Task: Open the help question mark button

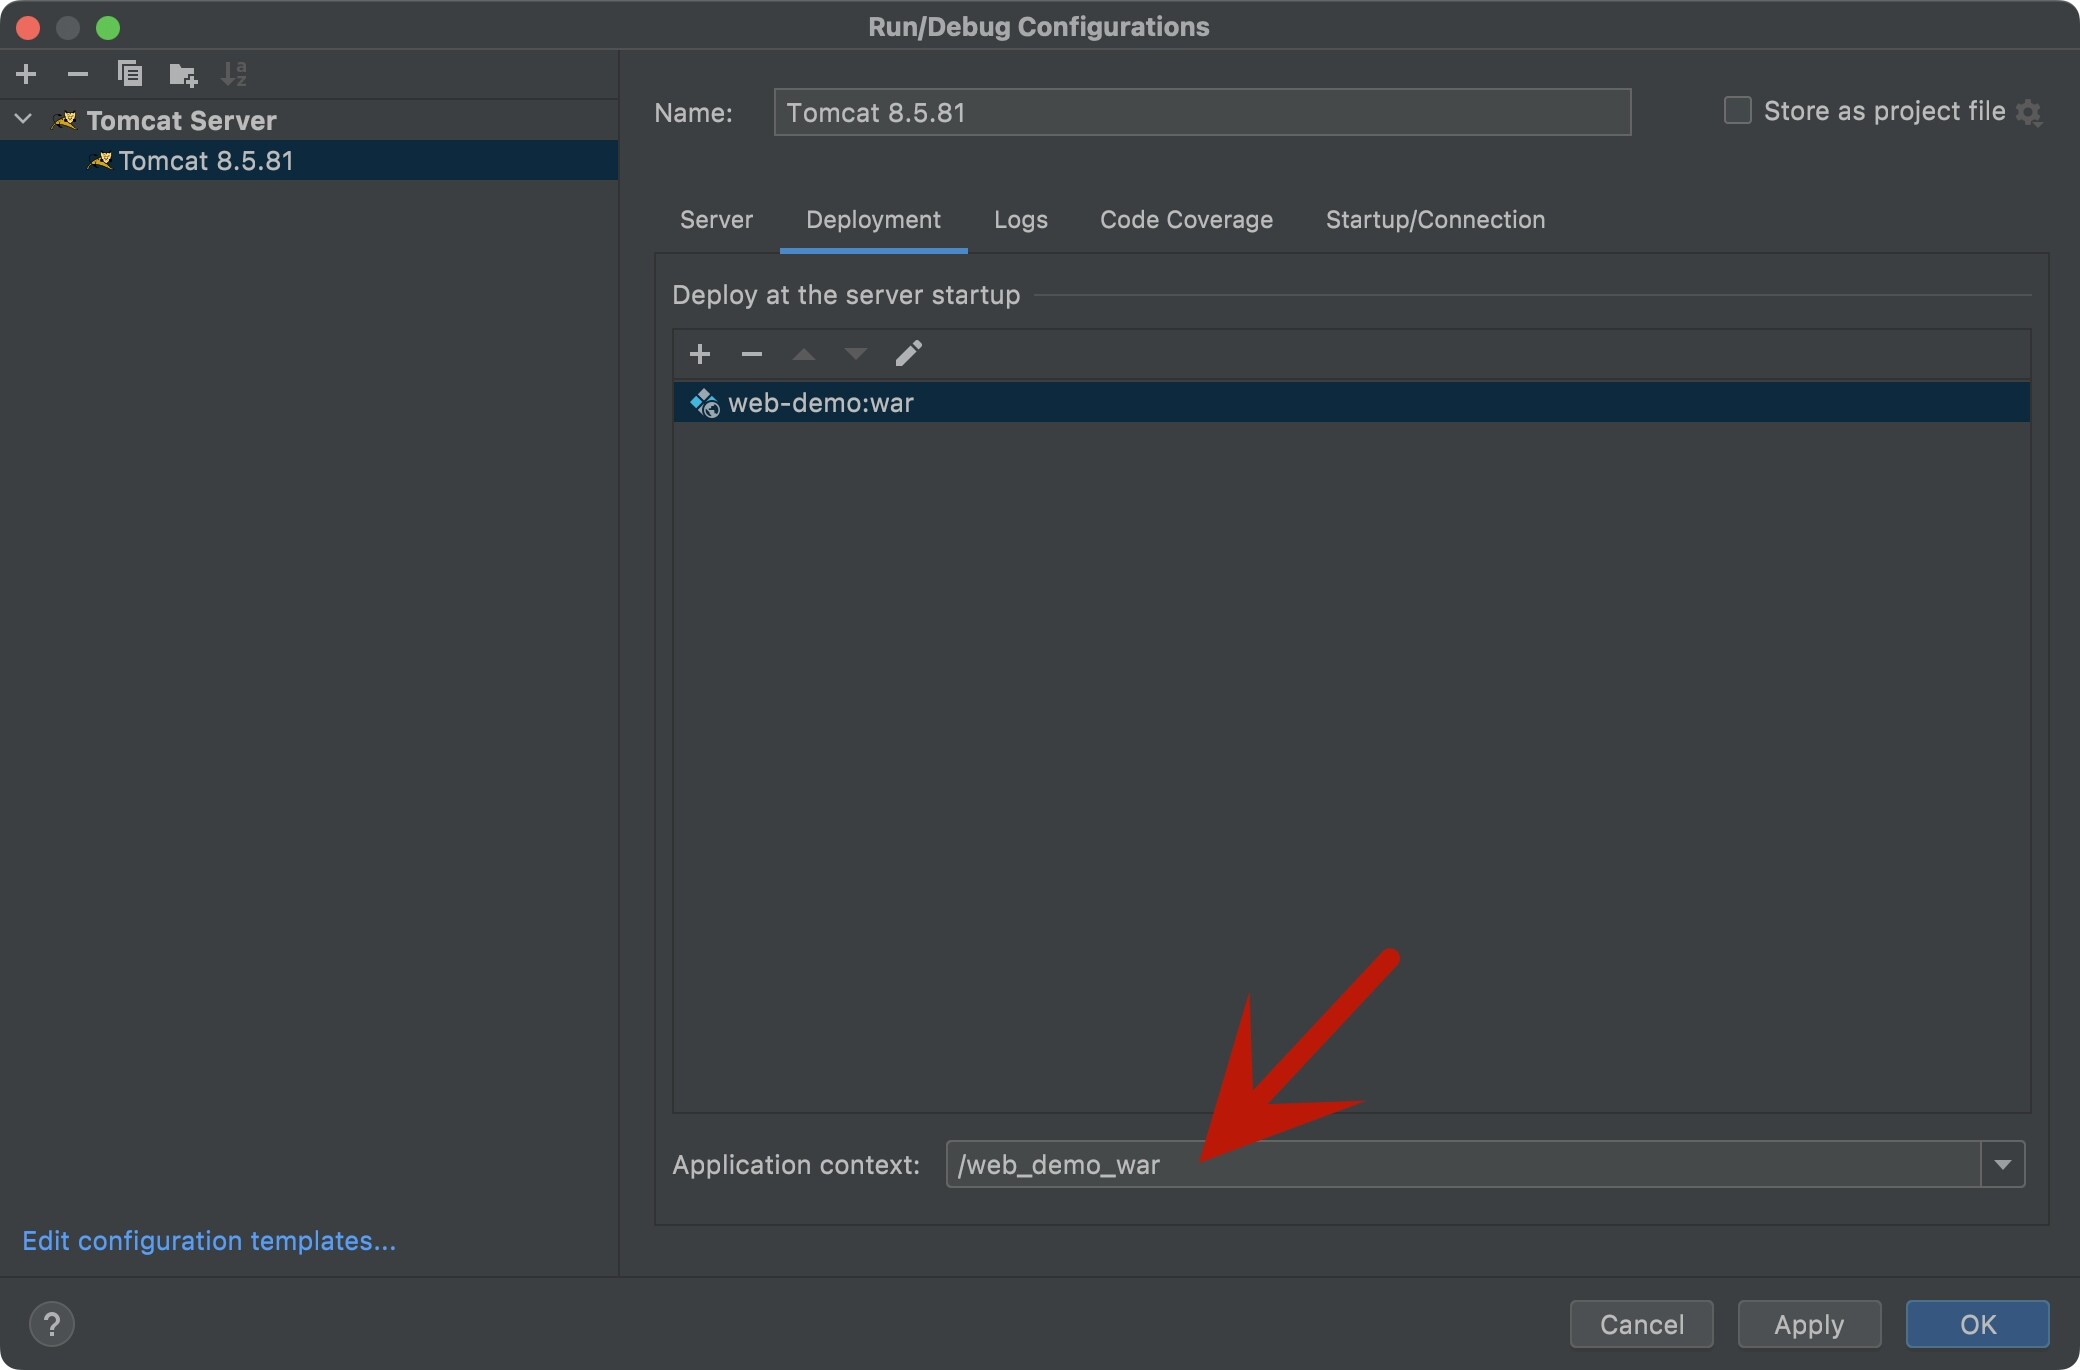Action: tap(52, 1324)
